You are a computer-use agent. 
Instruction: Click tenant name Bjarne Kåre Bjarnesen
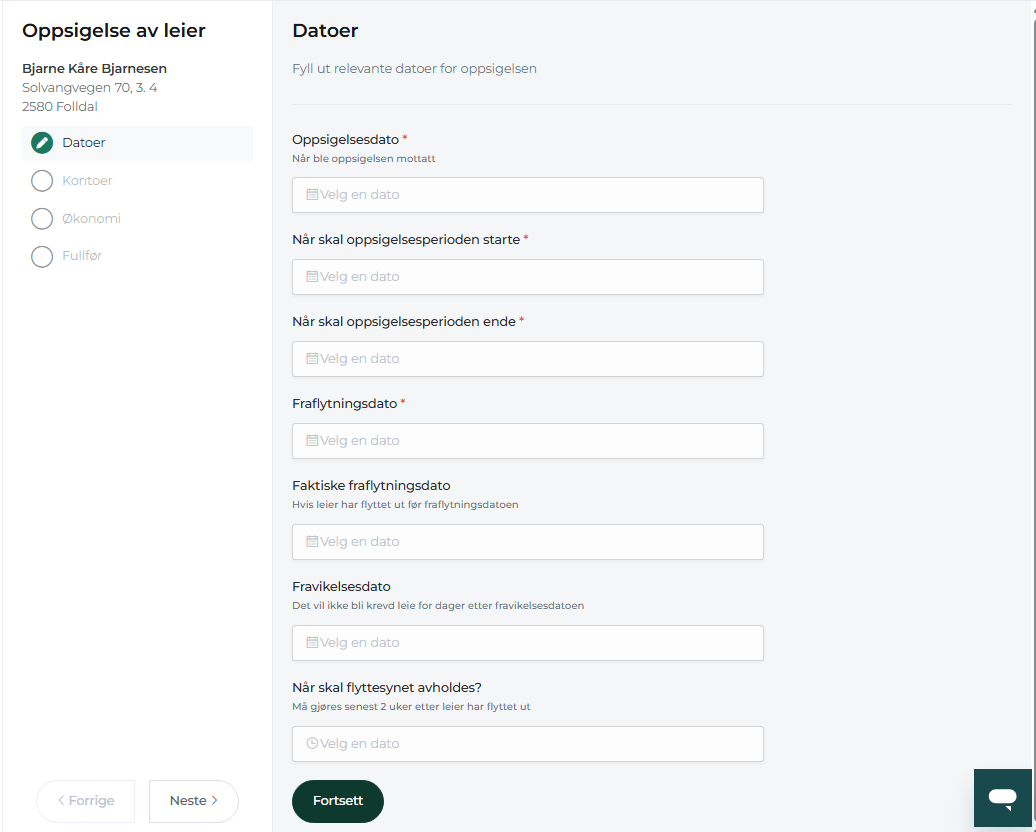pos(94,69)
